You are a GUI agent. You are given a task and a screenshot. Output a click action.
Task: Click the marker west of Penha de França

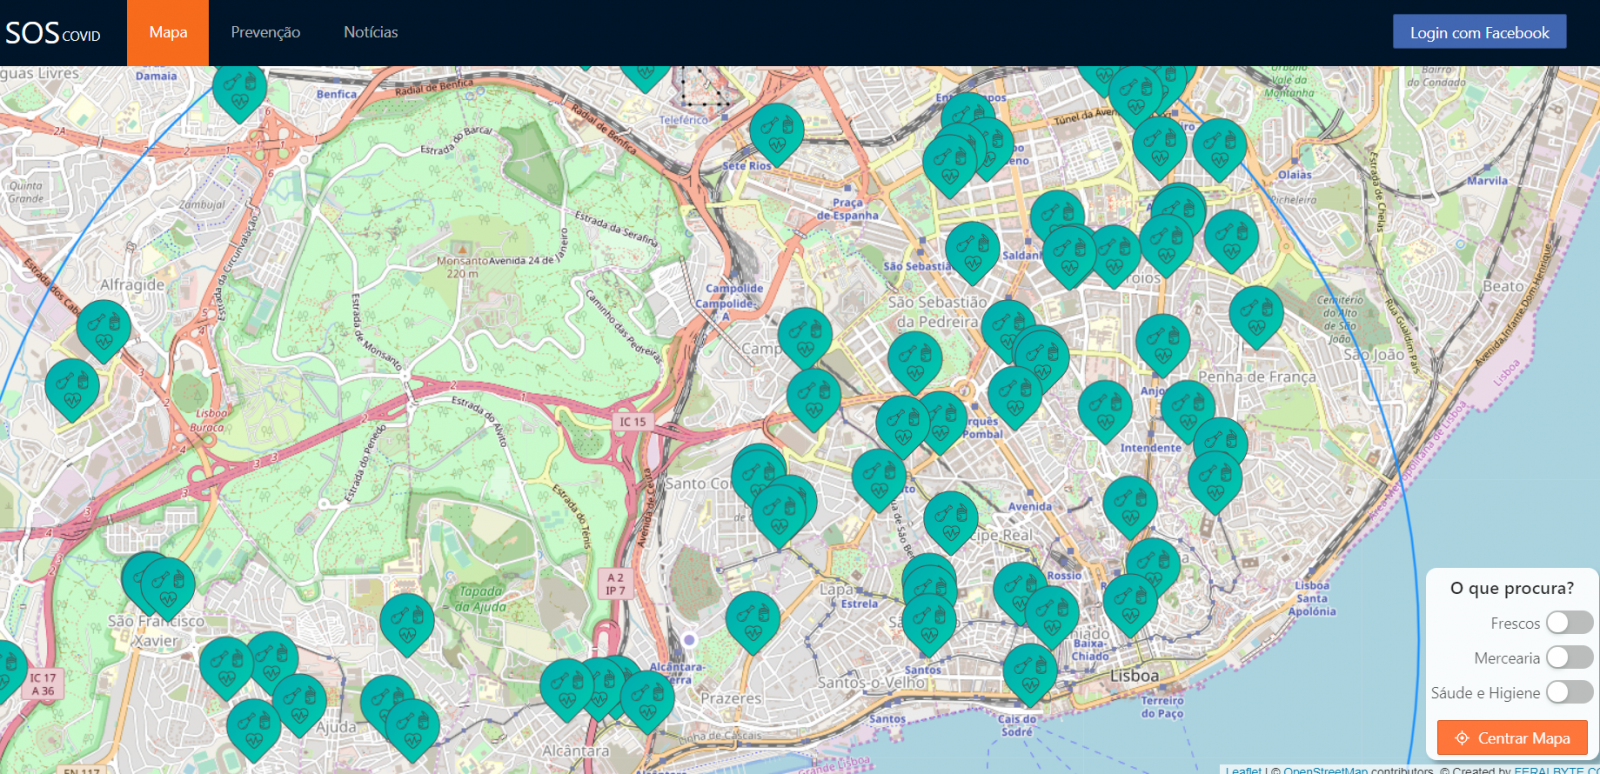click(x=1162, y=345)
